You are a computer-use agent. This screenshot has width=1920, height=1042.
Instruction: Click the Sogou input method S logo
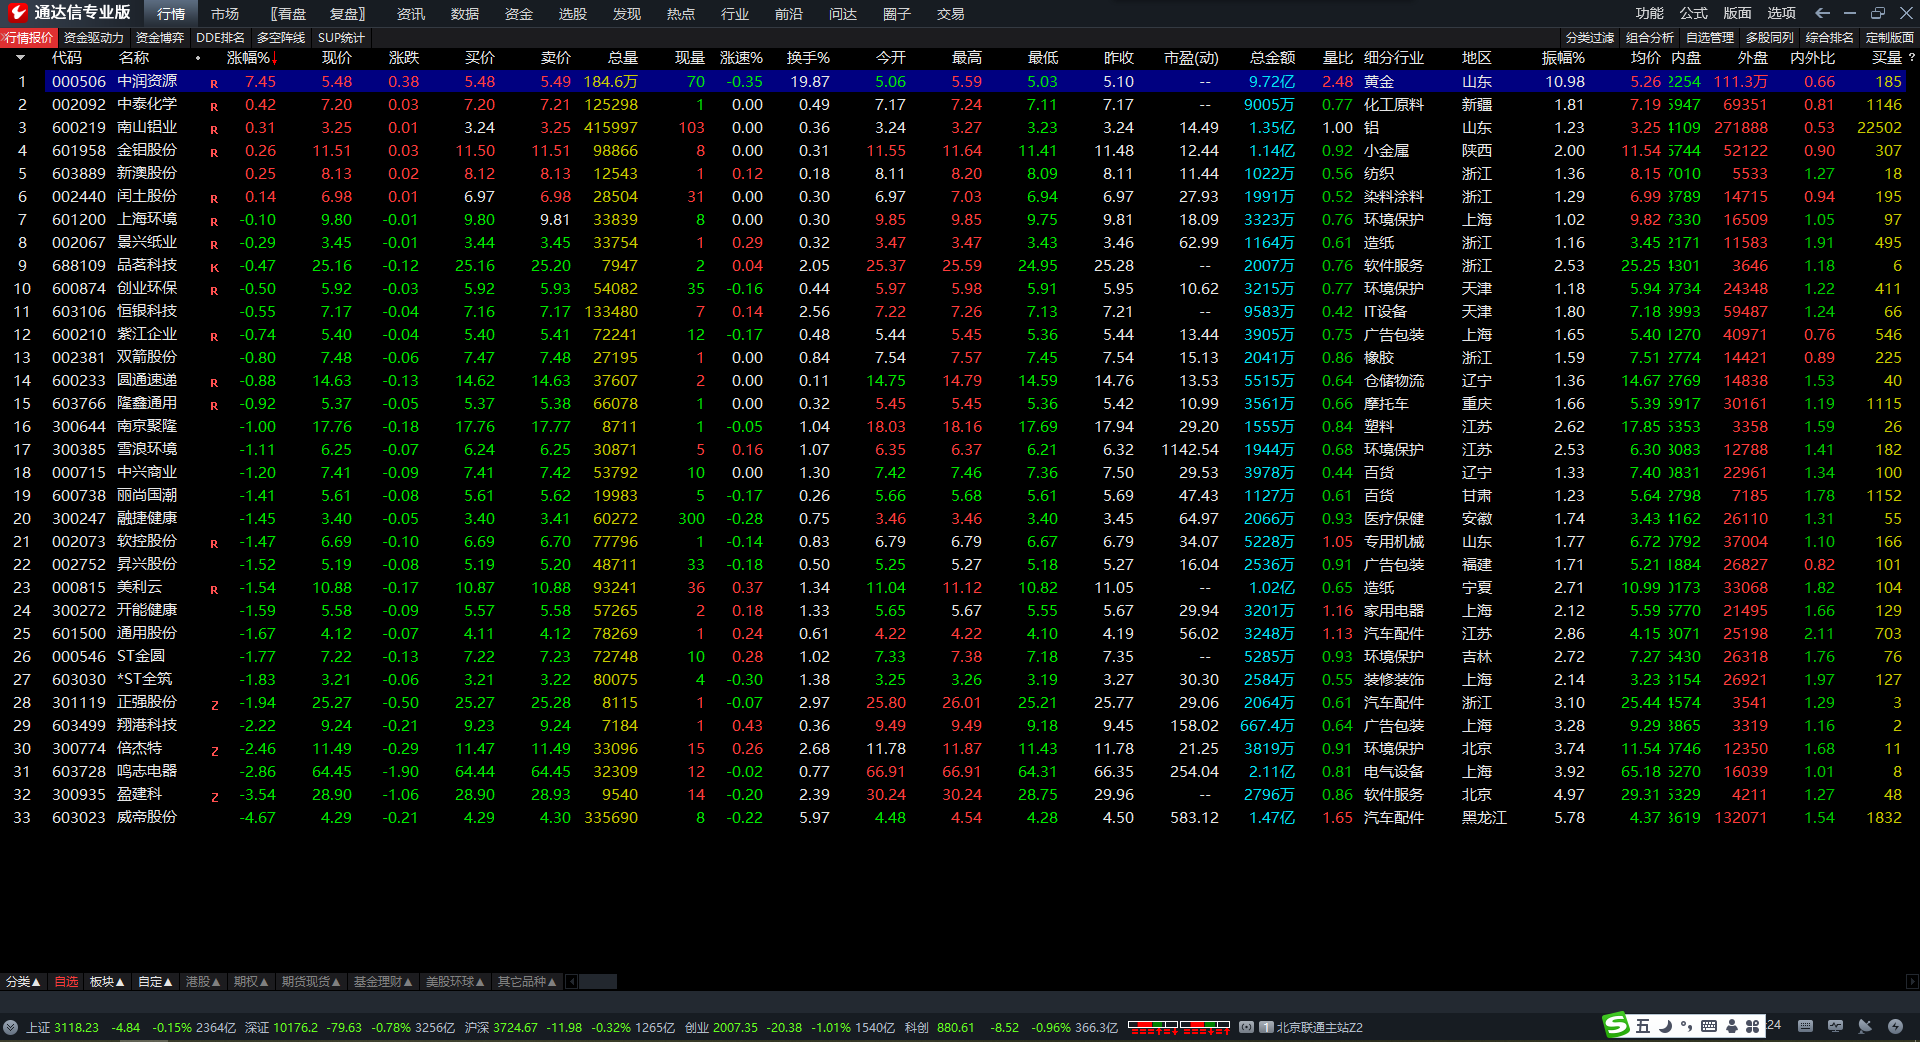(x=1616, y=1025)
